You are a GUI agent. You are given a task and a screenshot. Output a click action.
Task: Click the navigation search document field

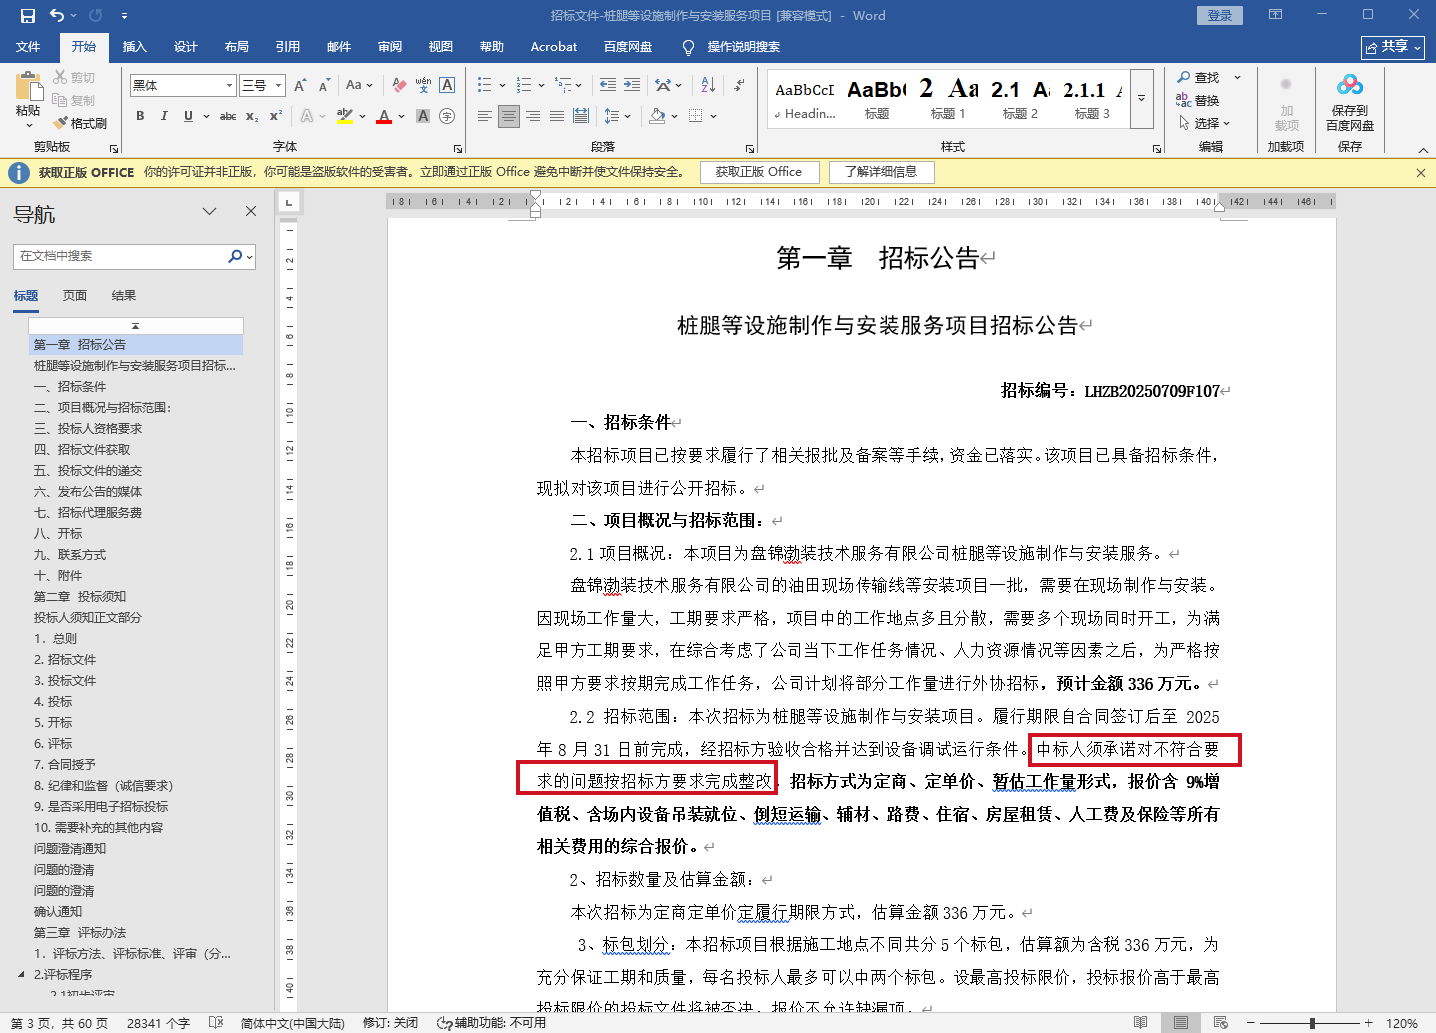120,256
